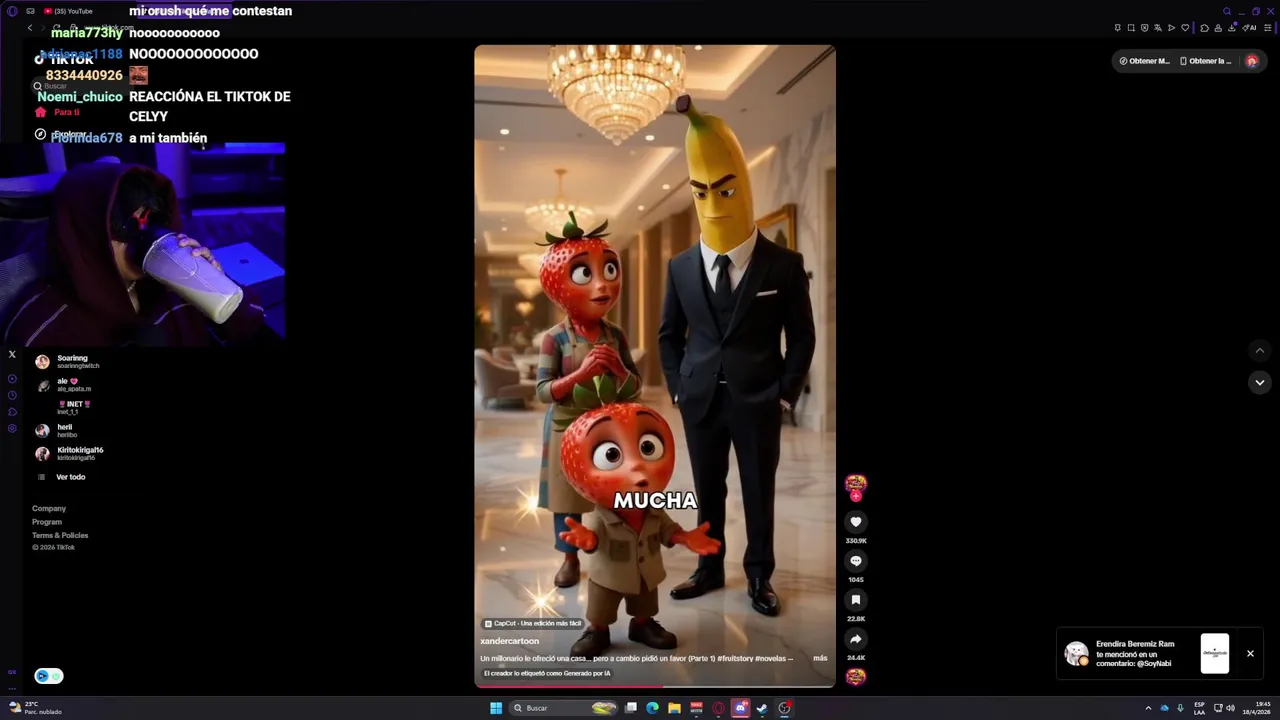Open Soarinng followed account

click(x=68, y=361)
